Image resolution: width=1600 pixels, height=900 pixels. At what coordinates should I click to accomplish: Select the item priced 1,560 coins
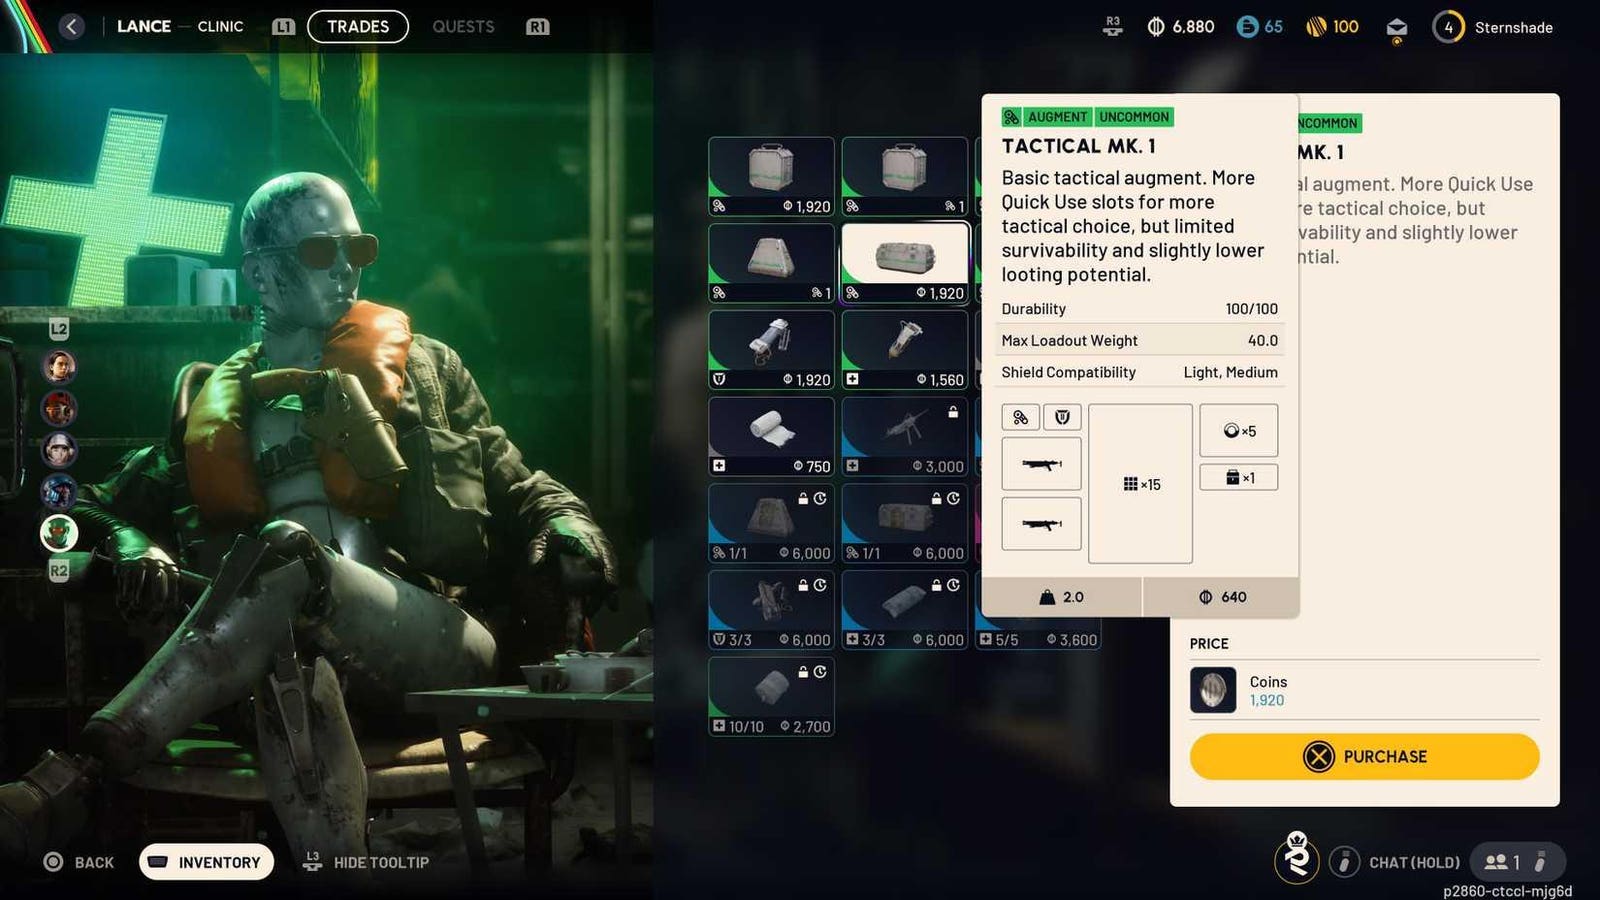(904, 349)
